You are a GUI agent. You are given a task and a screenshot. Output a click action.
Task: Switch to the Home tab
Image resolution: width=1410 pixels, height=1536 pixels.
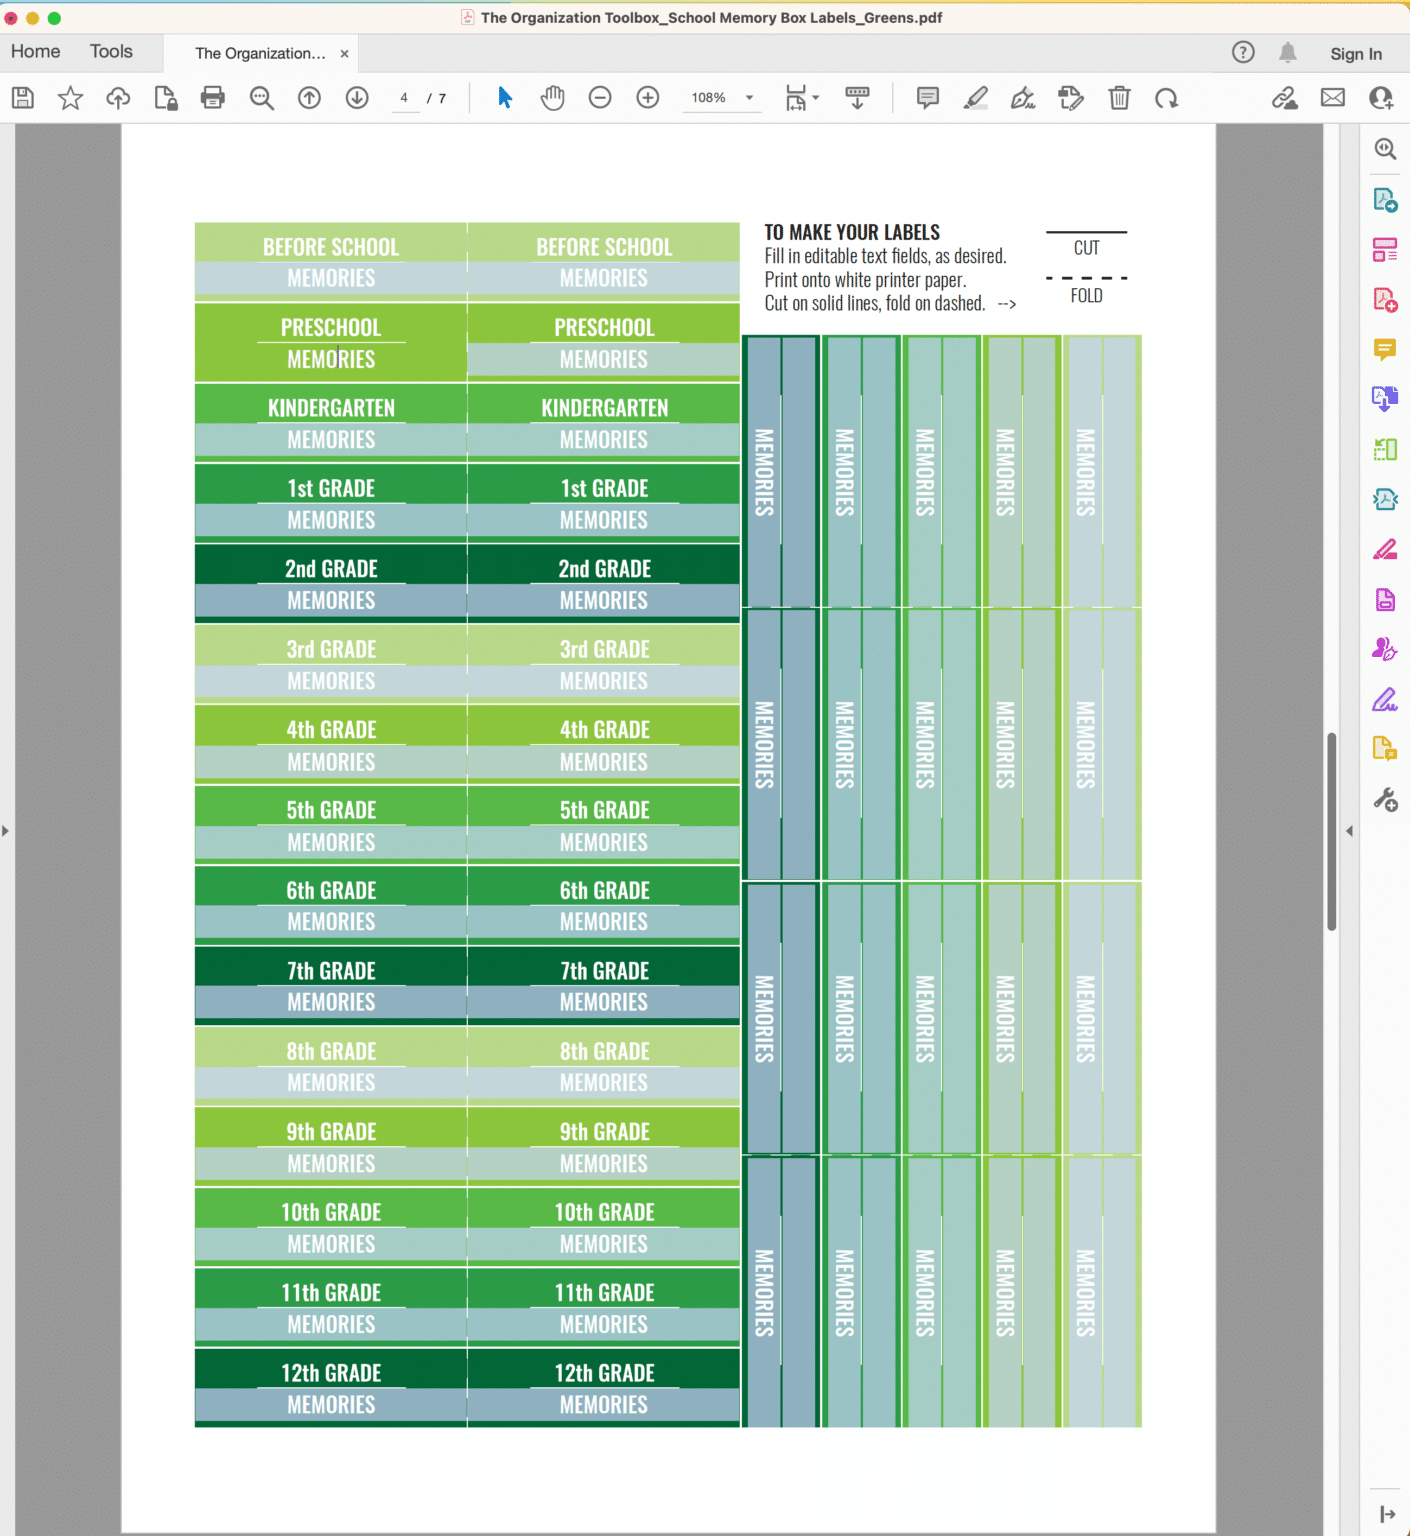click(x=36, y=52)
